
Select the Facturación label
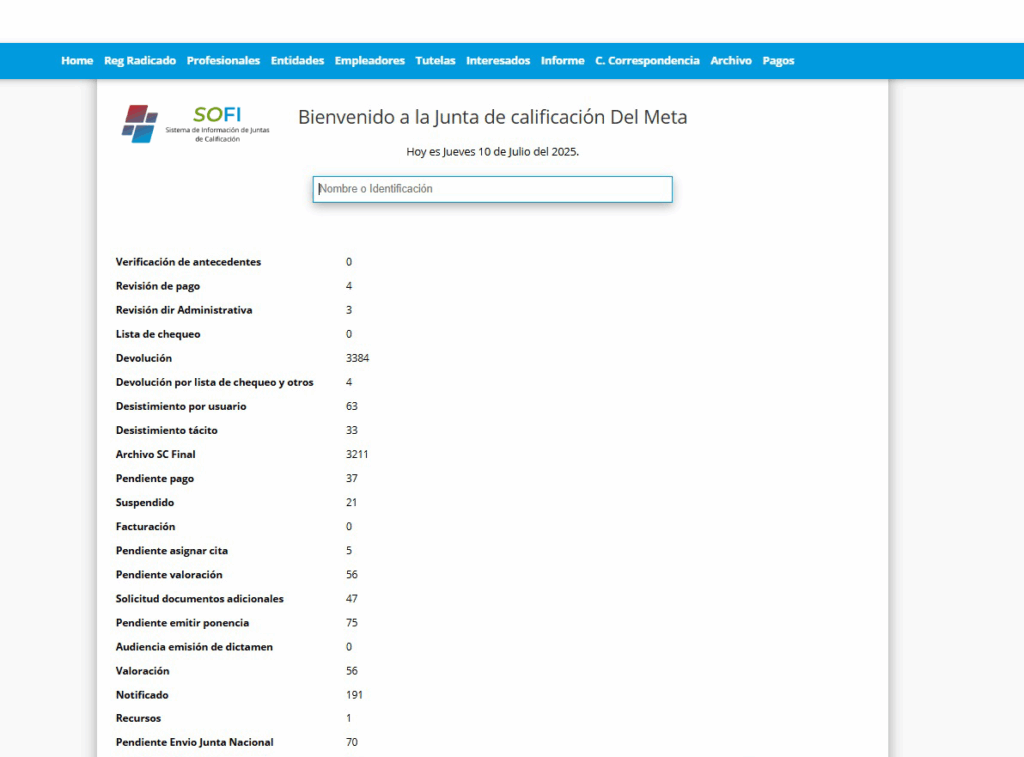click(146, 526)
